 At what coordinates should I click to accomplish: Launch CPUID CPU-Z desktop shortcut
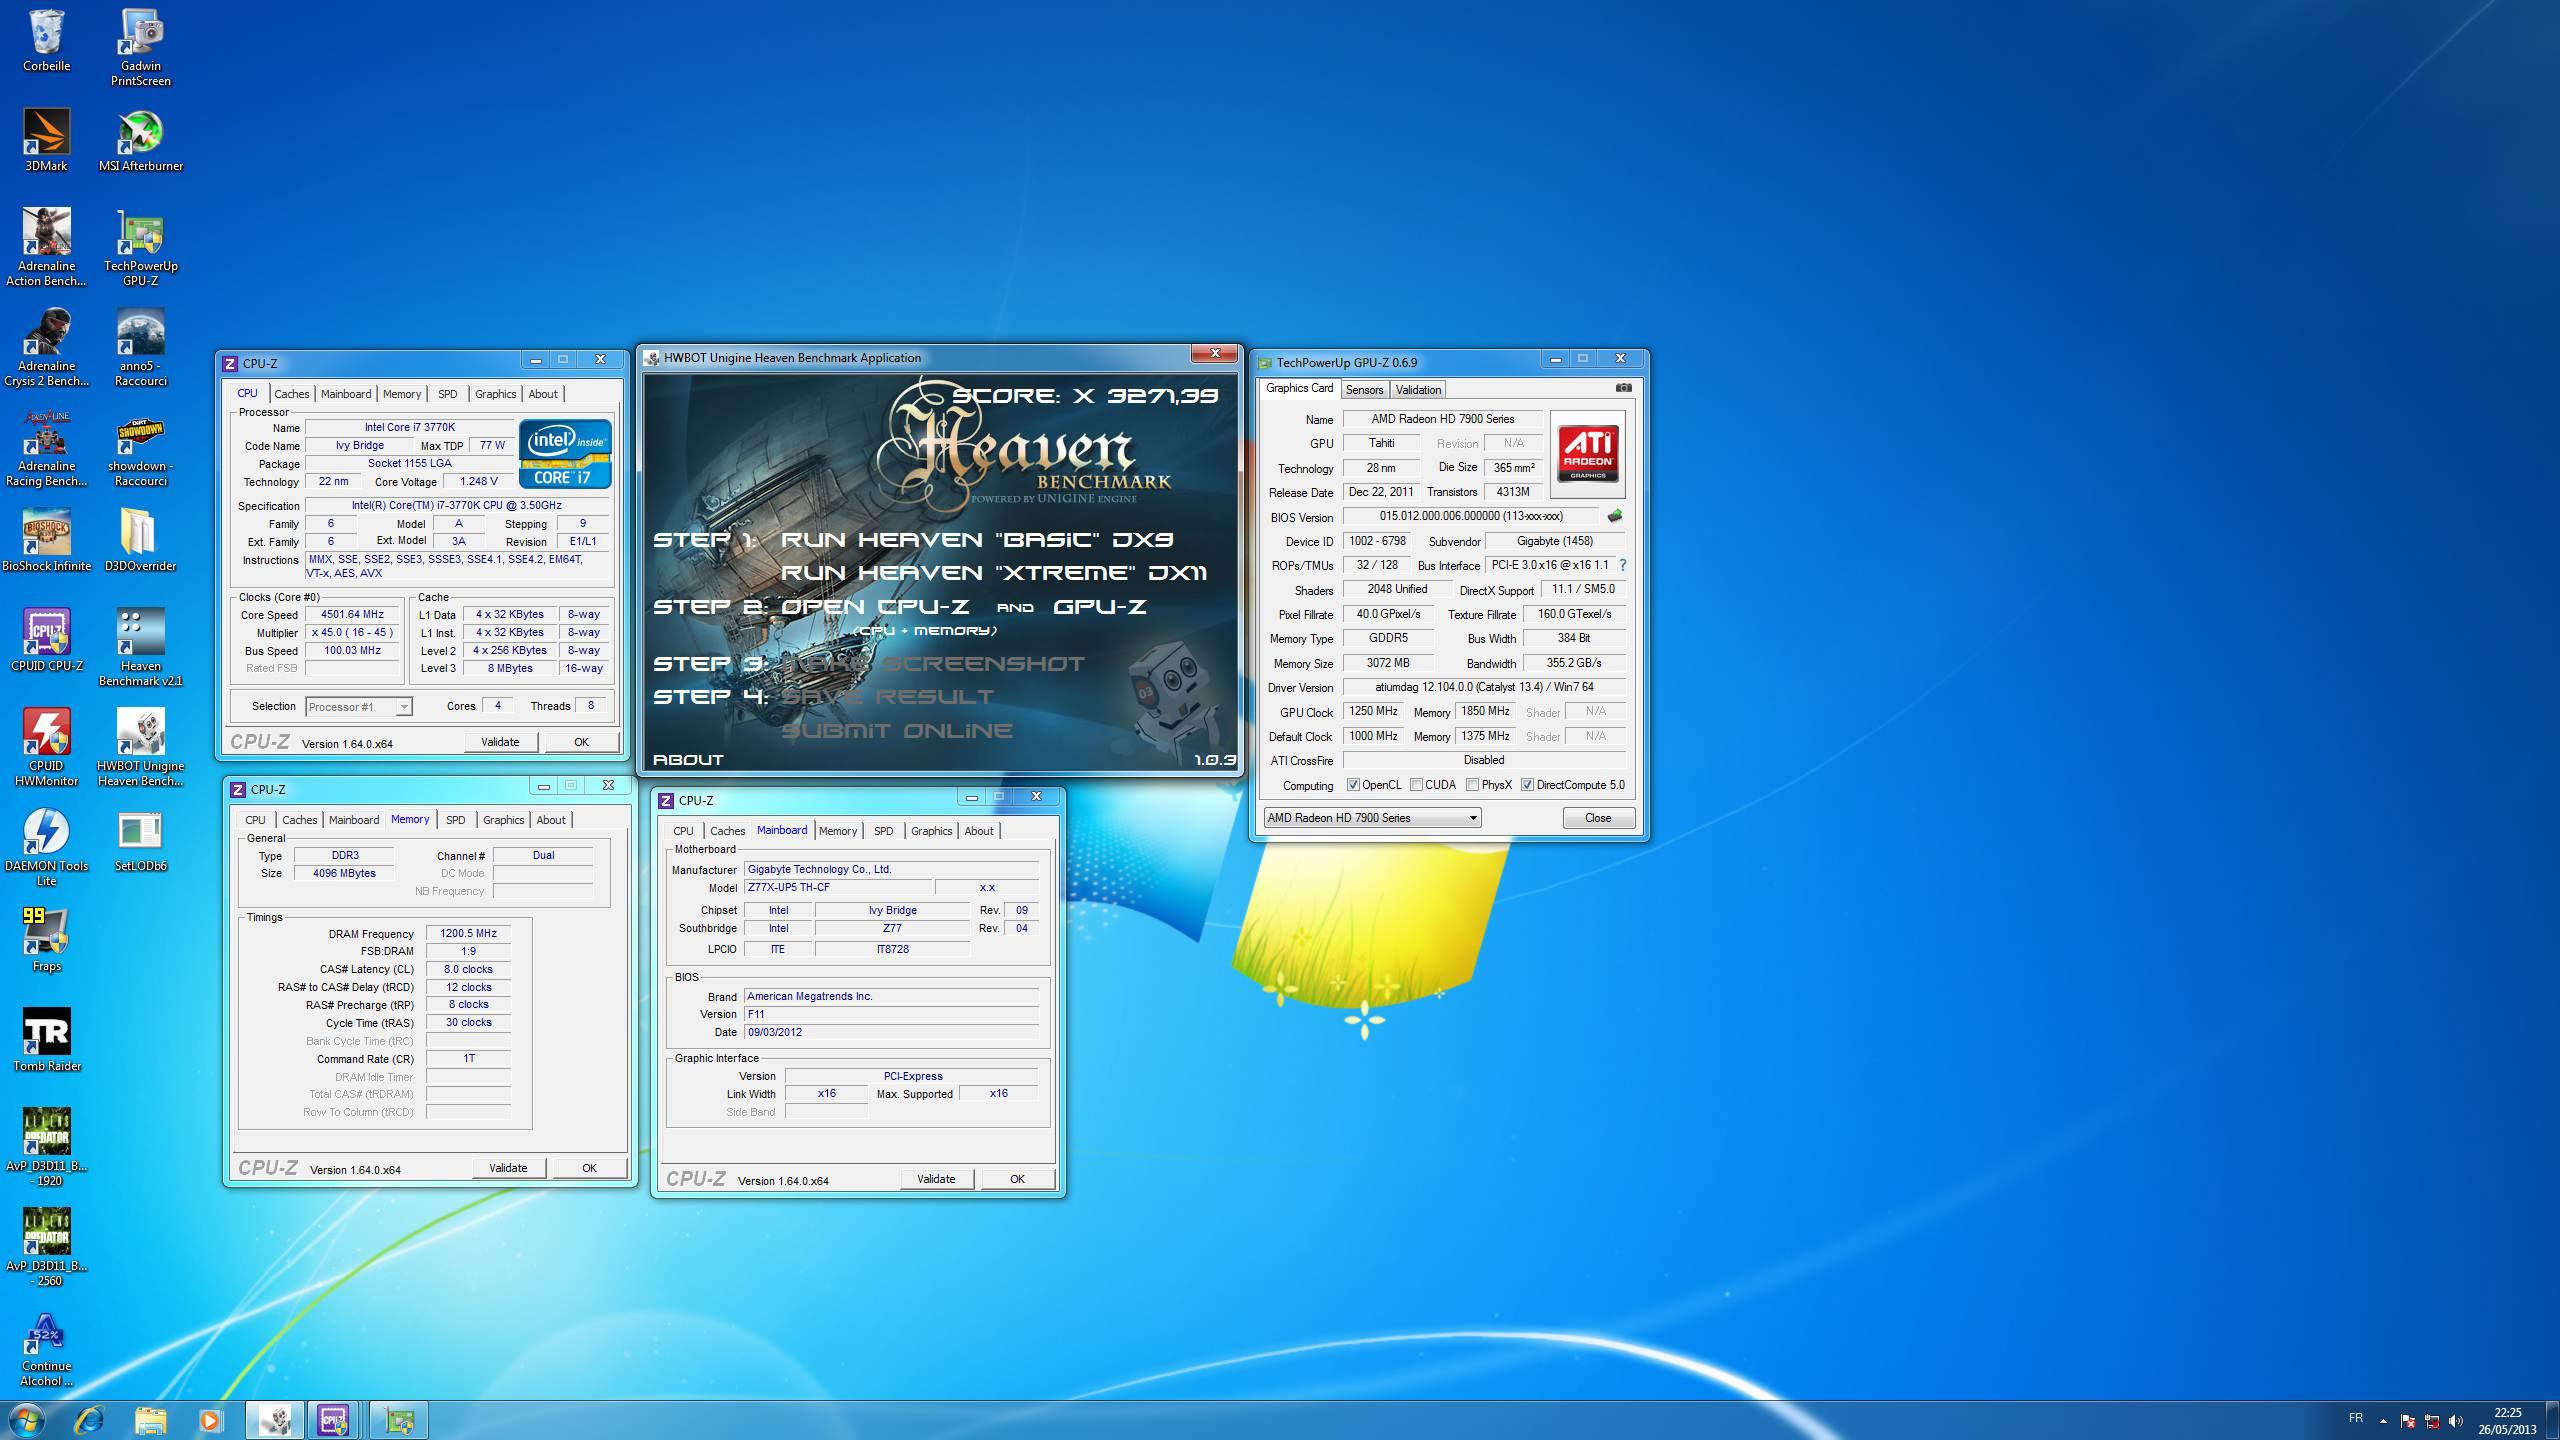(x=46, y=640)
